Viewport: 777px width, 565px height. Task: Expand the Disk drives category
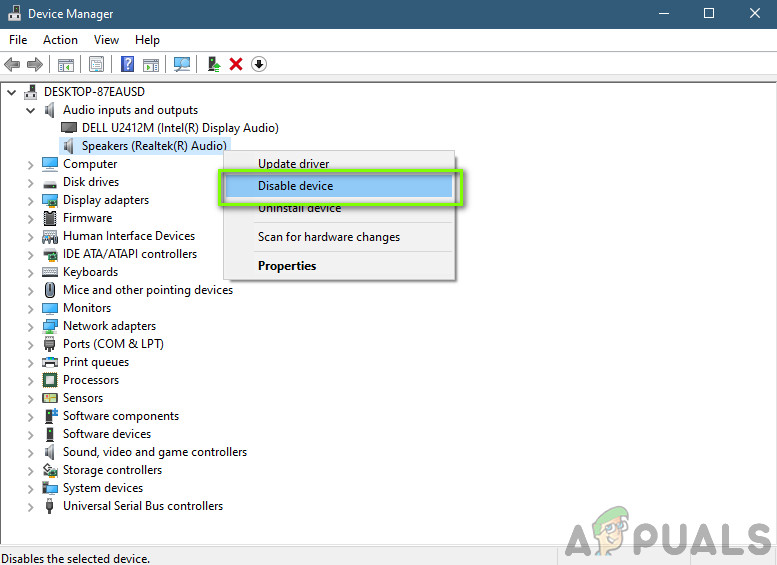click(x=31, y=183)
